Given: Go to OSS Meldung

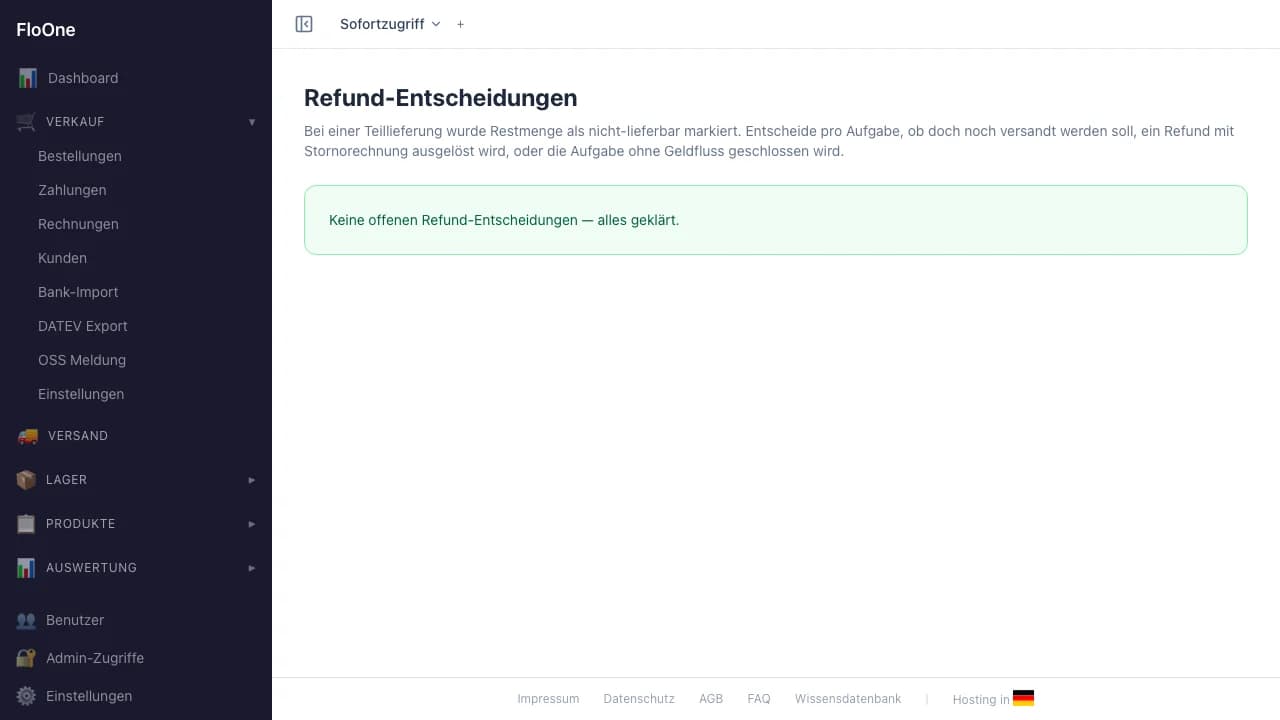Looking at the screenshot, I should pos(82,360).
